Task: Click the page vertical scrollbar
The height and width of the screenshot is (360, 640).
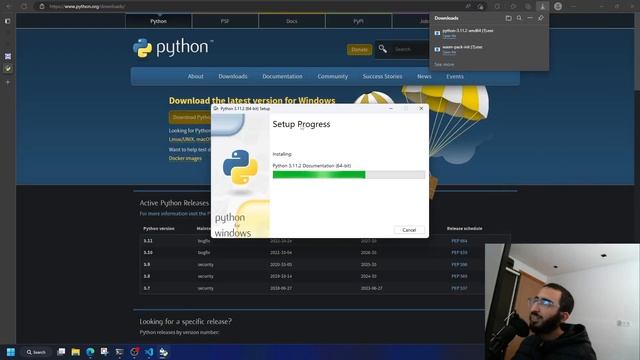Action: (637, 51)
